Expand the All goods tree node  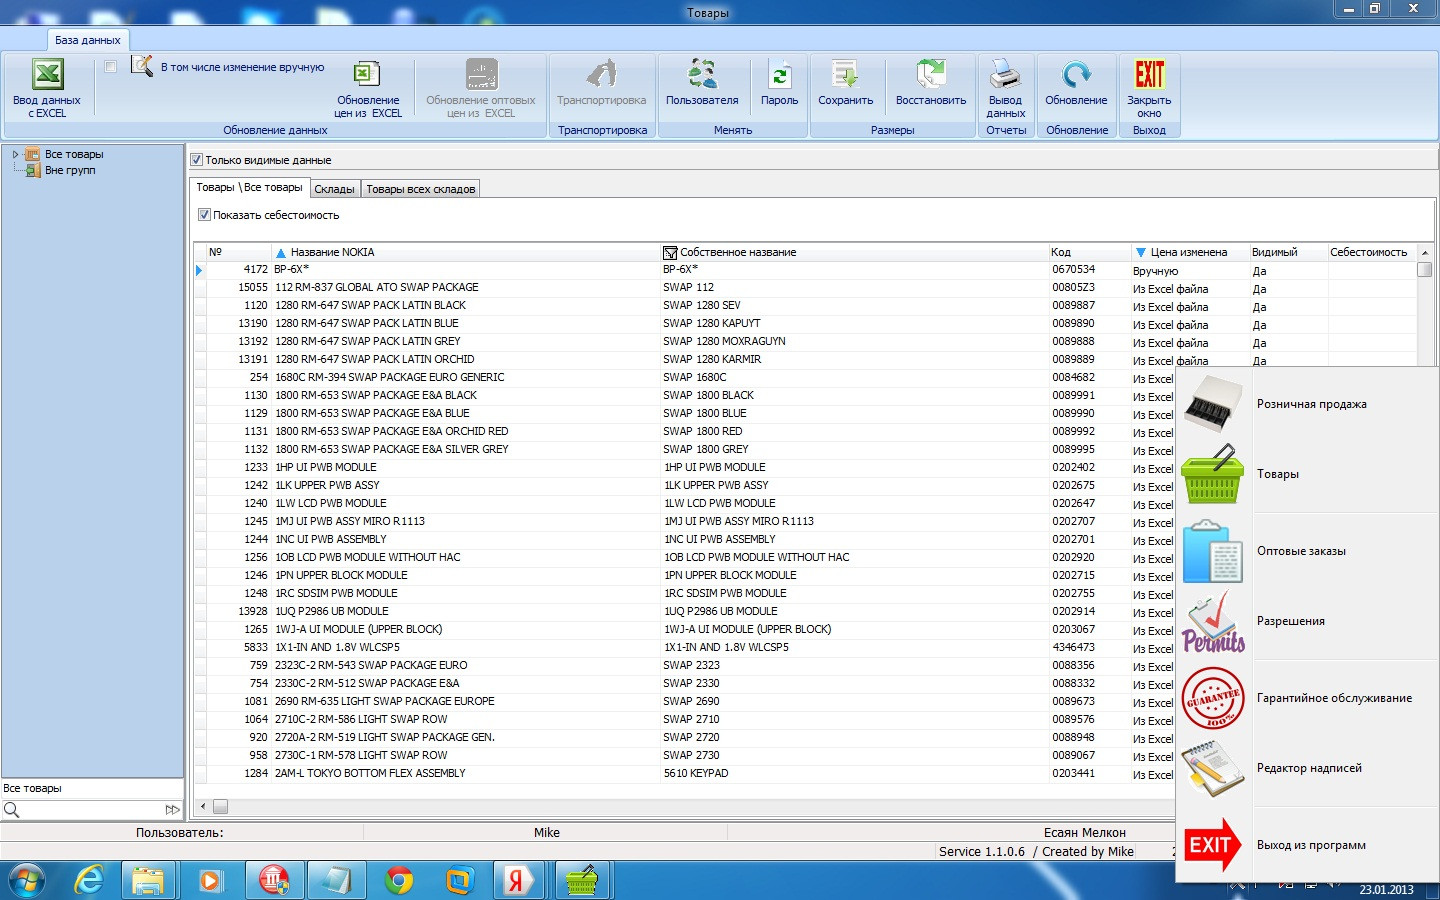[x=15, y=154]
